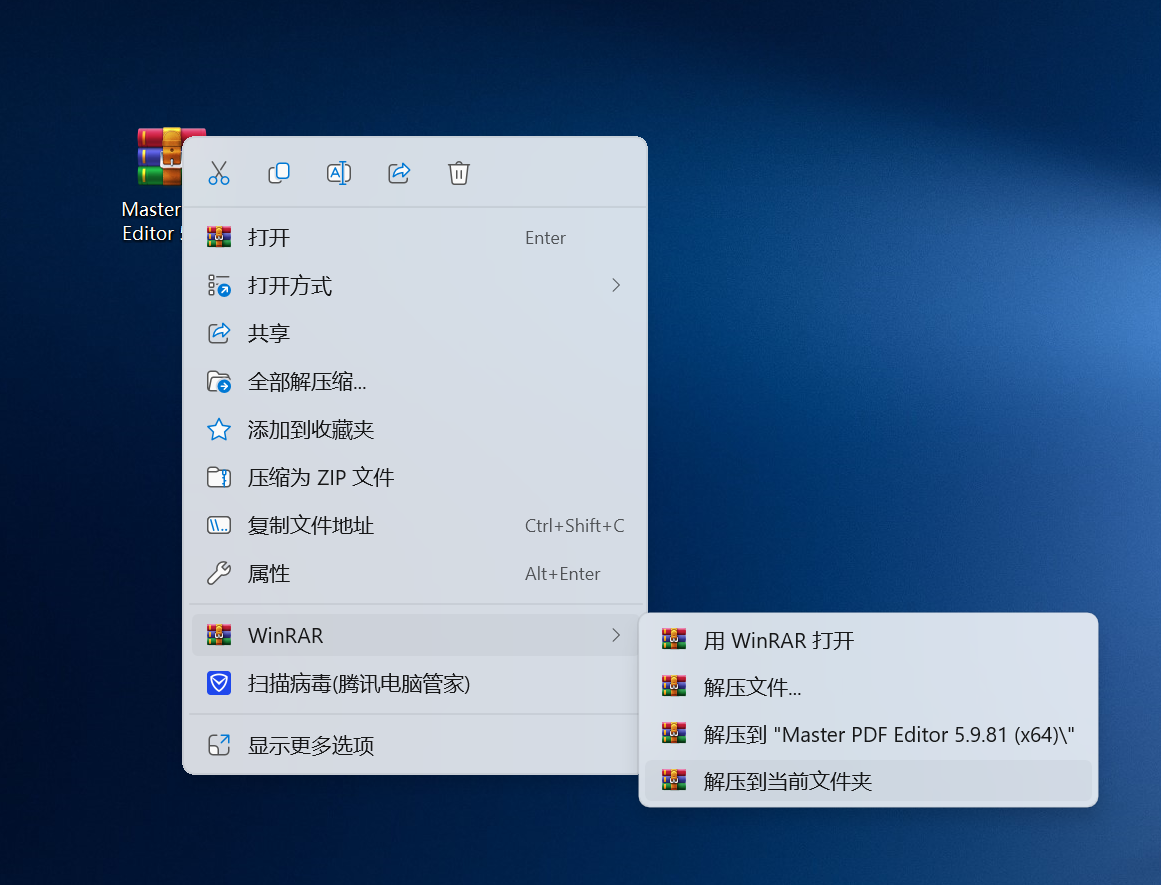Open 显示更多选项 for the classic menu
The image size is (1161, 885).
point(310,746)
